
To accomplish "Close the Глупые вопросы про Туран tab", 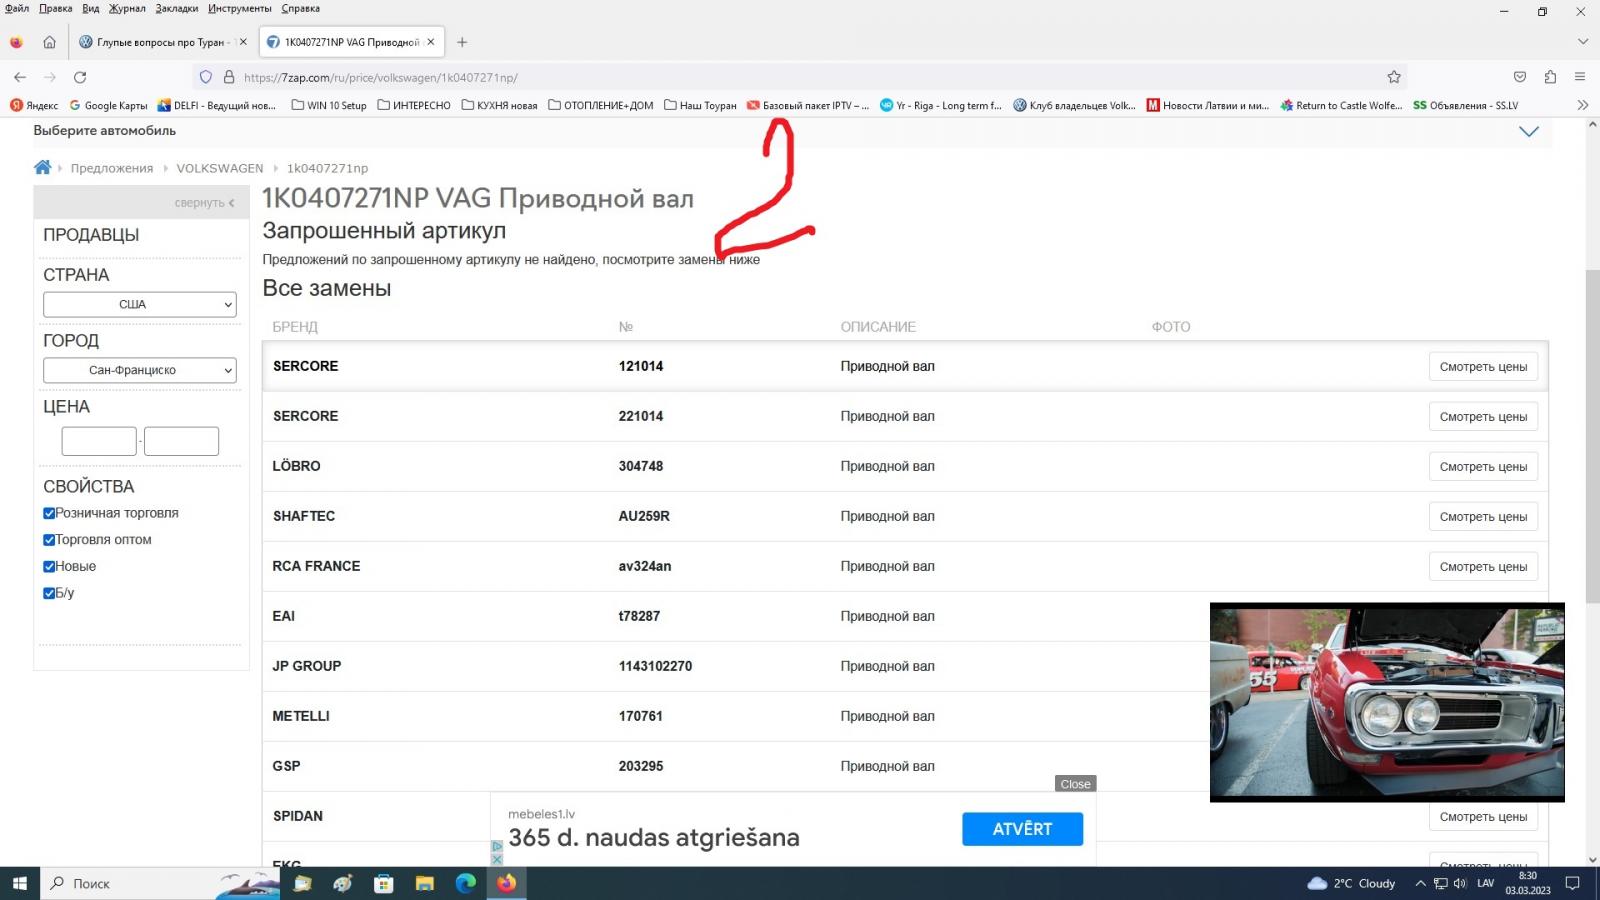I will click(x=243, y=42).
